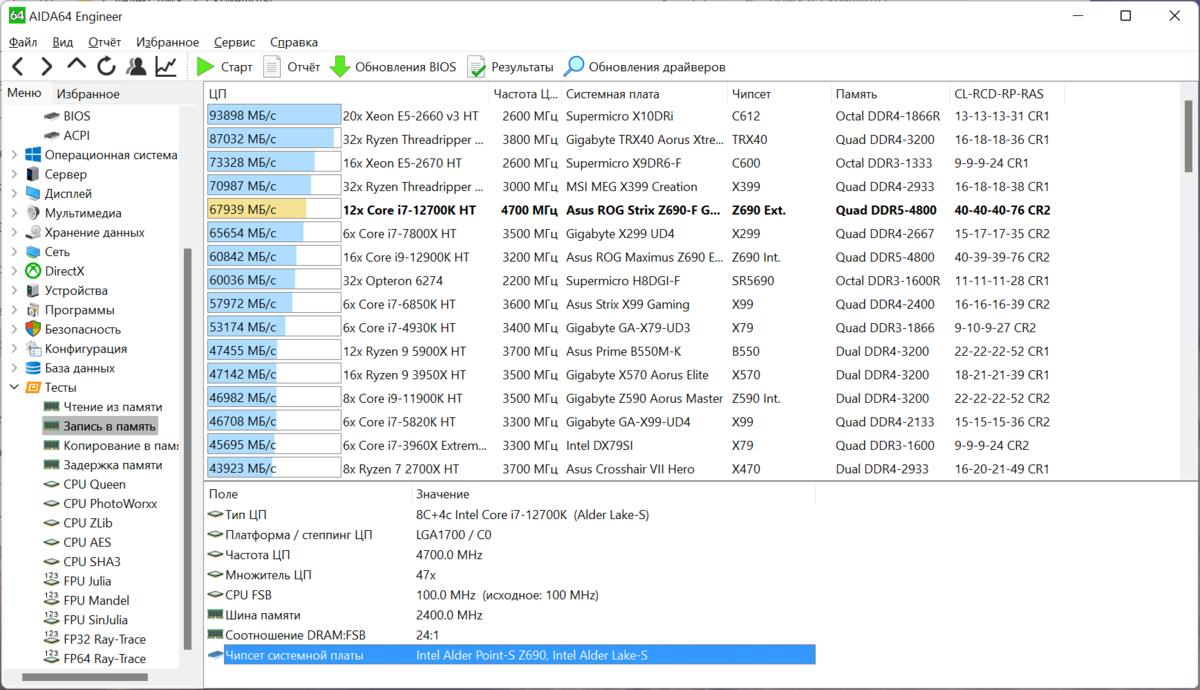This screenshot has height=690, width=1200.
Task: Click the Программы tree icon
Action: point(33,310)
